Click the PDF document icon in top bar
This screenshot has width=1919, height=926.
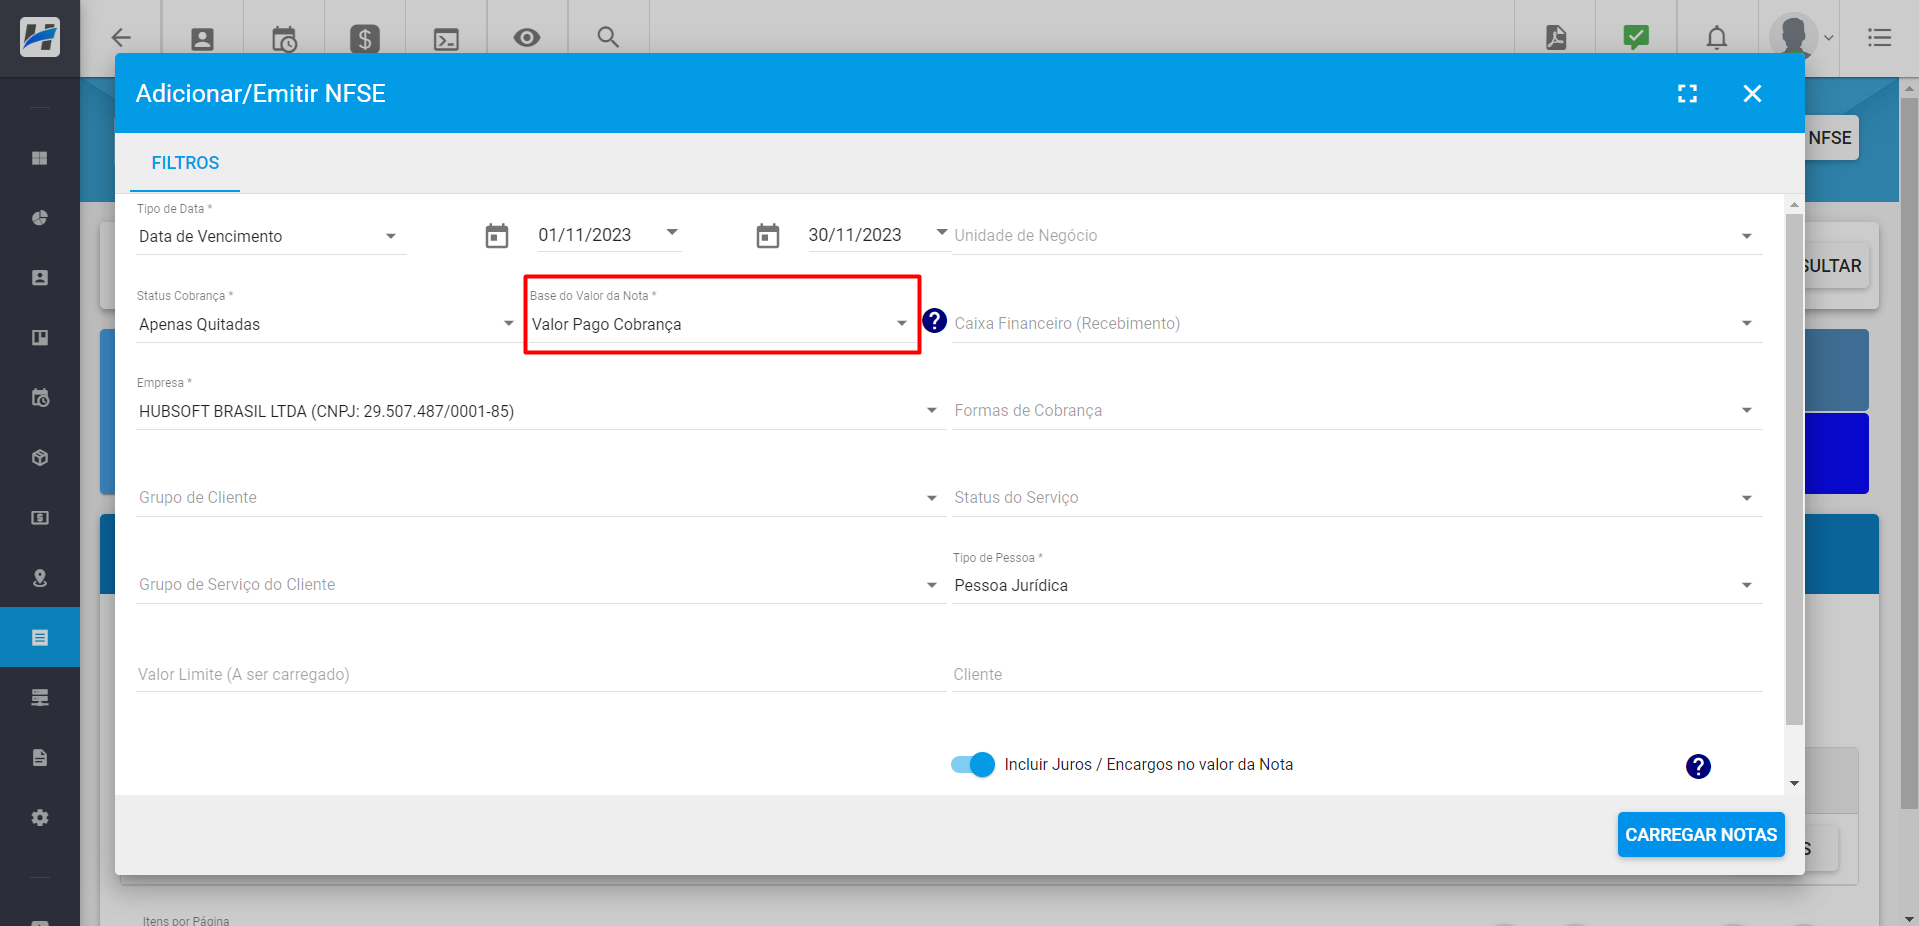tap(1556, 38)
